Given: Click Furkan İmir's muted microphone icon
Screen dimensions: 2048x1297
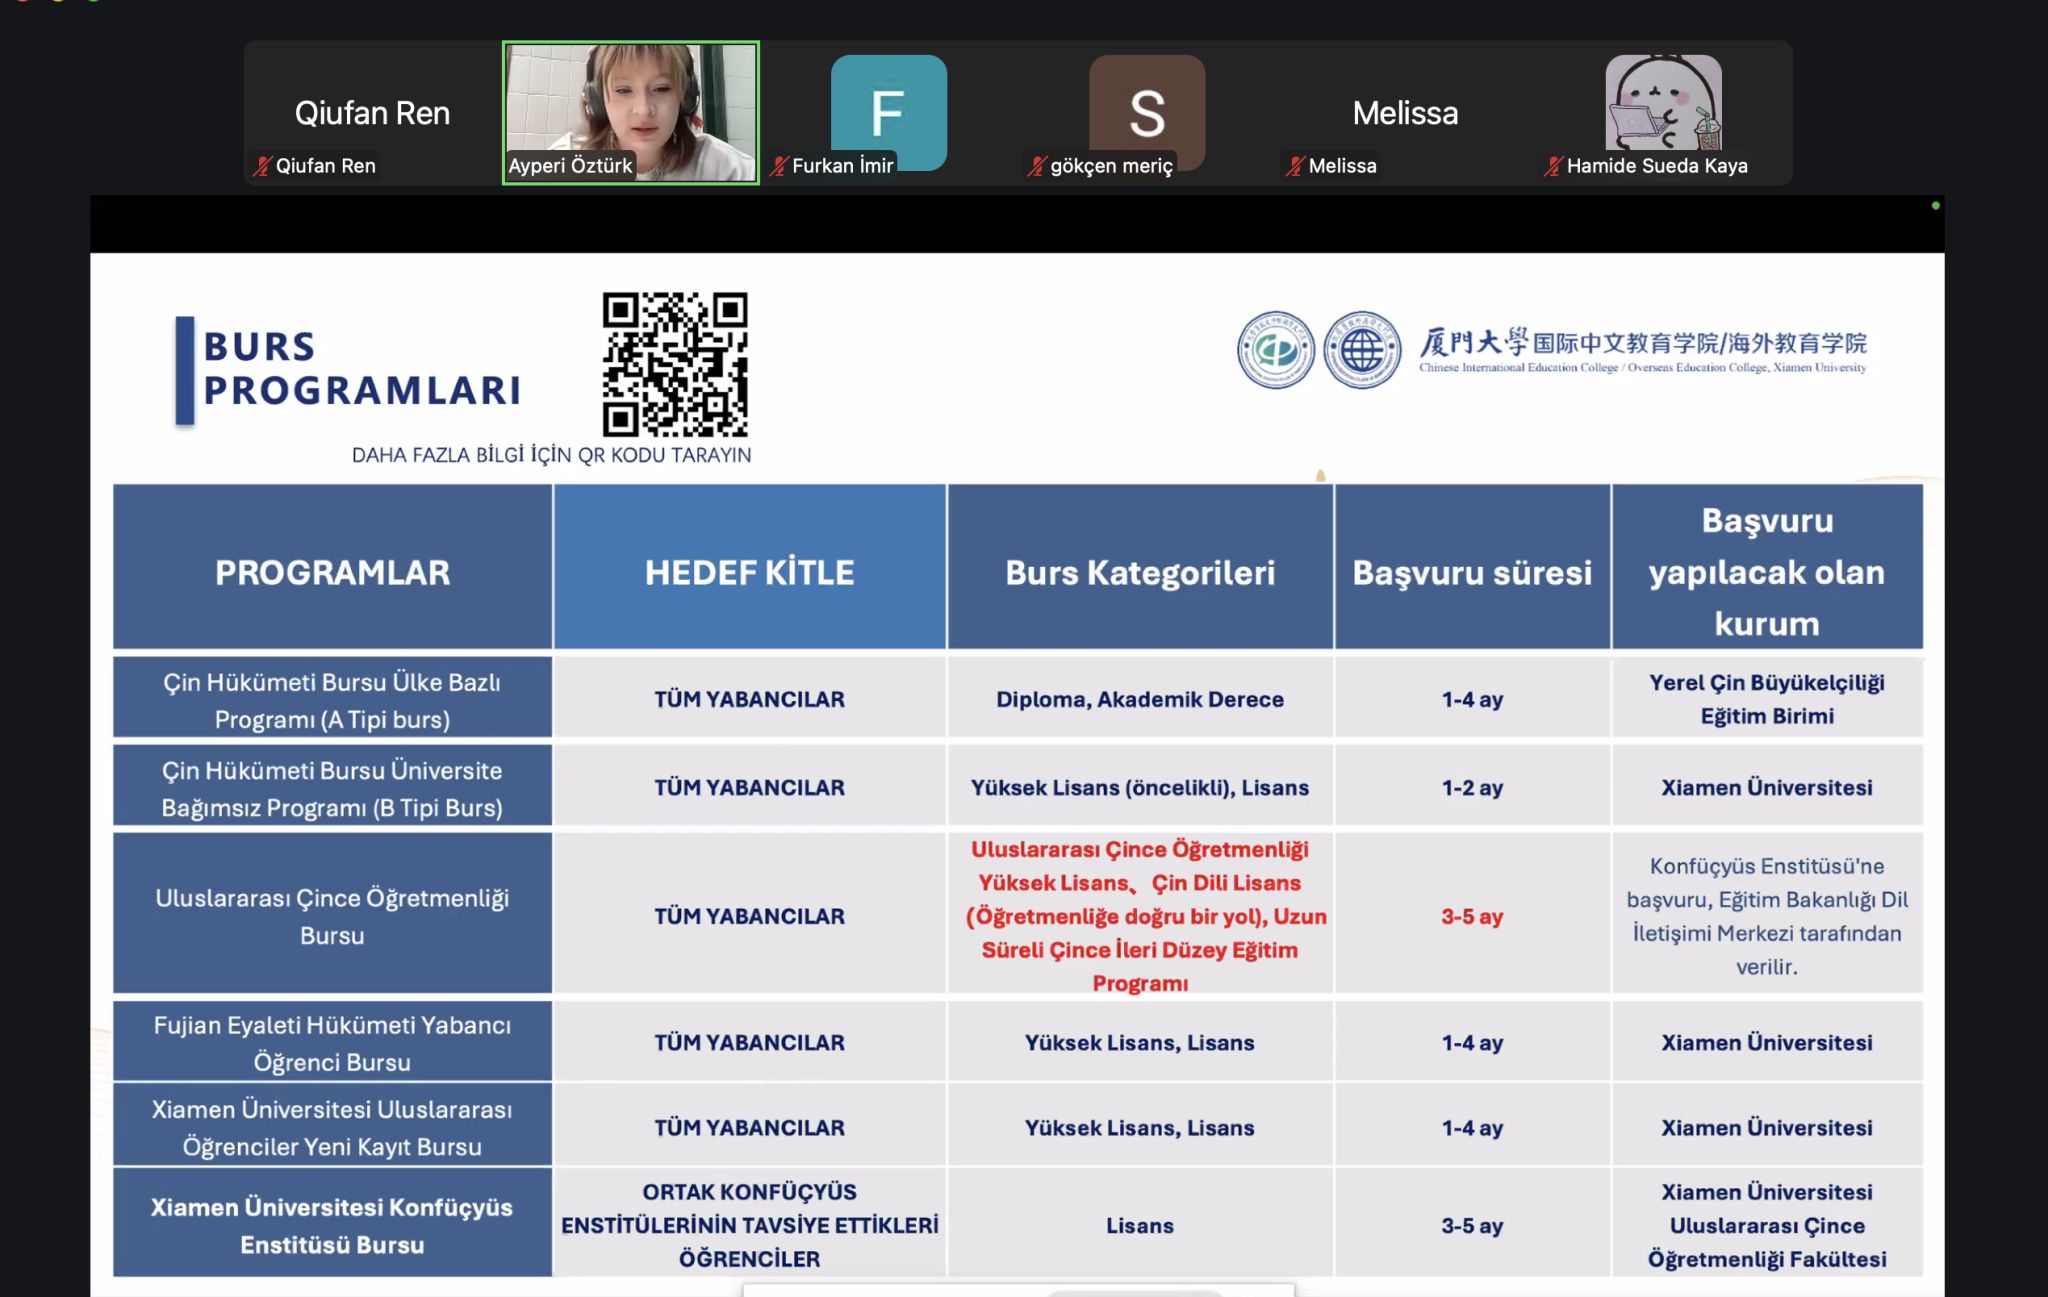Looking at the screenshot, I should 778,166.
